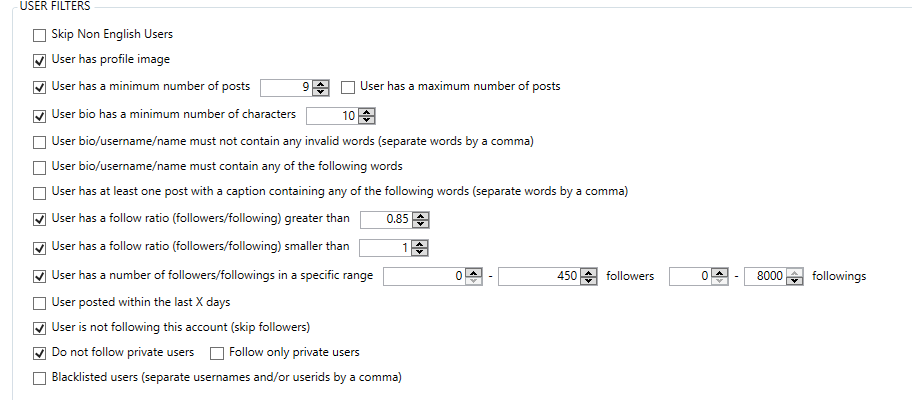This screenshot has height=400, width=912.
Task: Uncheck User has profile image
Action: point(40,60)
